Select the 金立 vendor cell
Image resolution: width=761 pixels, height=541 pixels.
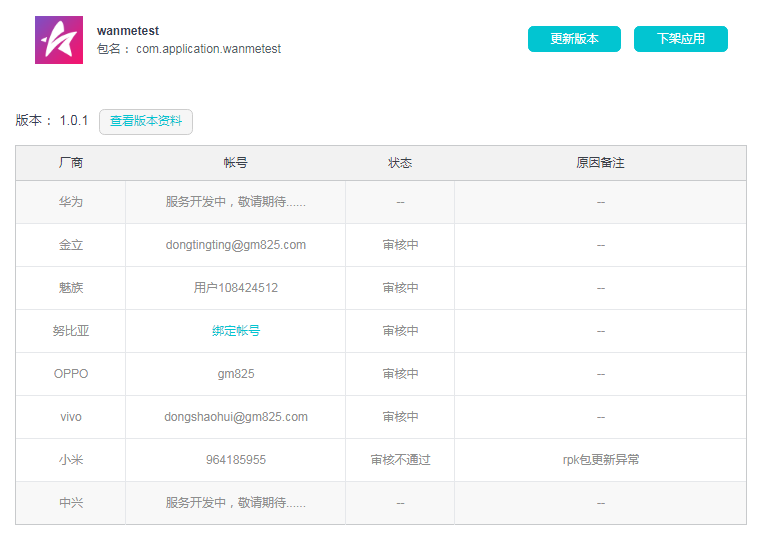click(71, 245)
